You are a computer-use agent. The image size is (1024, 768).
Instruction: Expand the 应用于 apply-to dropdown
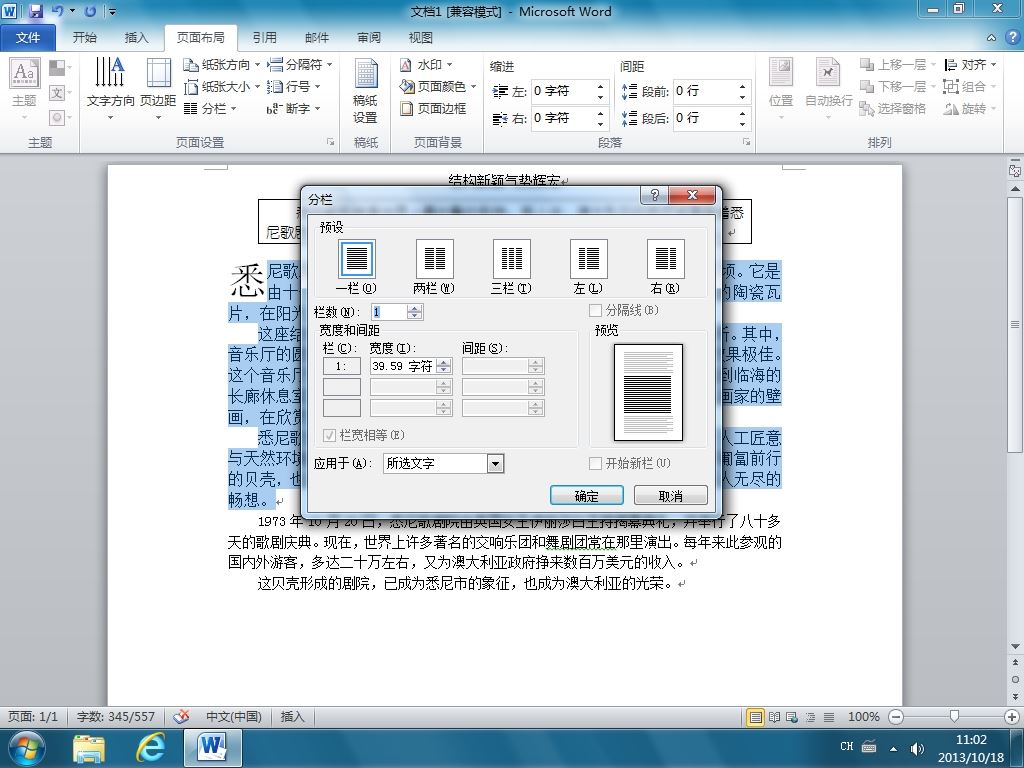click(496, 464)
